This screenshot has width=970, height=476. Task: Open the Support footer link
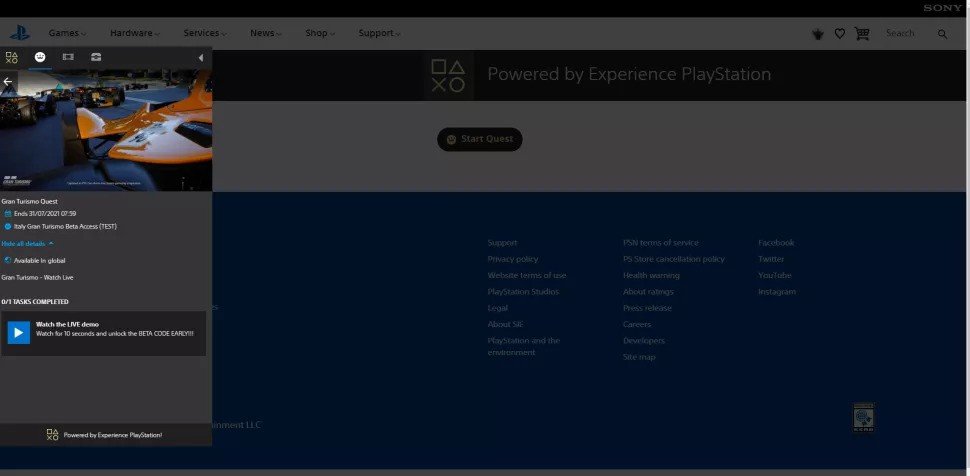click(502, 243)
